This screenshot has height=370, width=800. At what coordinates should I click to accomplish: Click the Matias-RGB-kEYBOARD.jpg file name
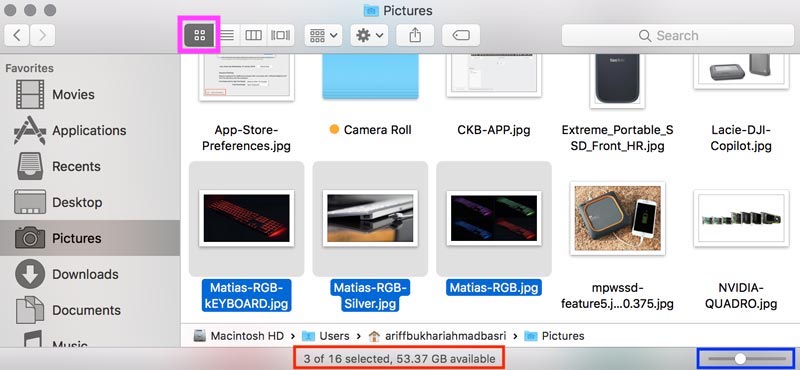(246, 295)
